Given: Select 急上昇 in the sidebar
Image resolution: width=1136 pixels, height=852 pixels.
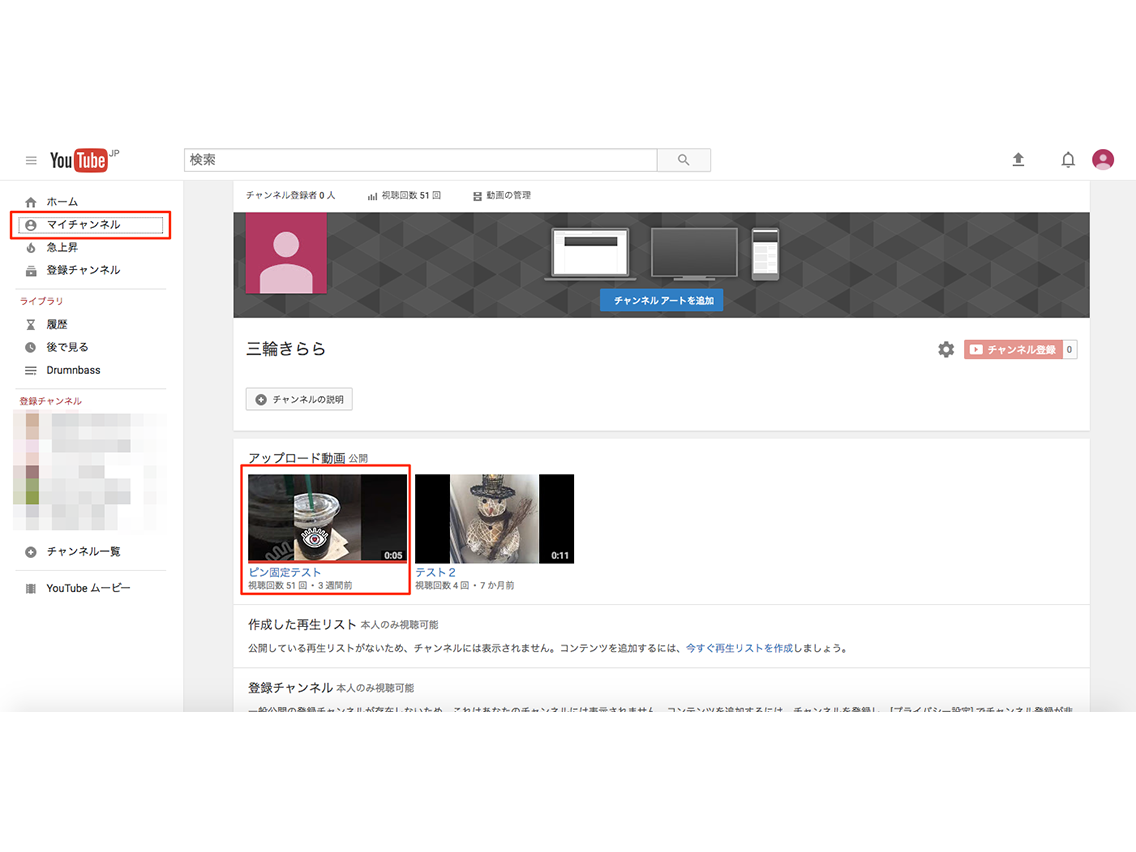Looking at the screenshot, I should pos(62,248).
